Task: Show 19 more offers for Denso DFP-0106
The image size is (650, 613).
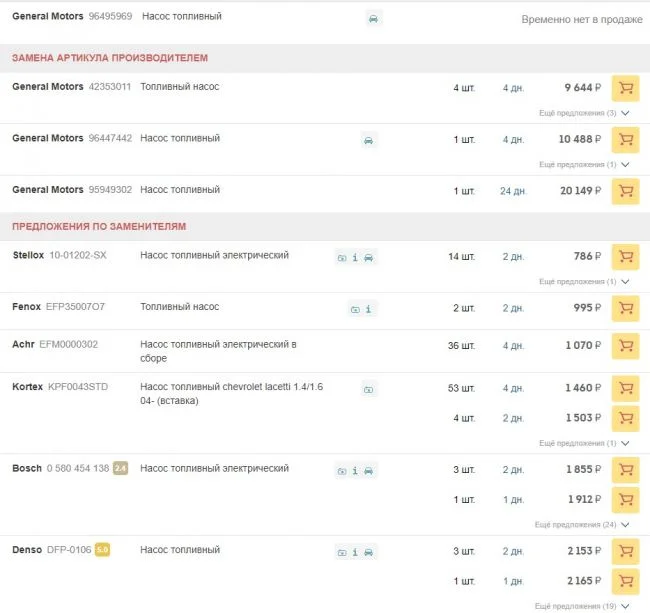Action: tap(582, 606)
